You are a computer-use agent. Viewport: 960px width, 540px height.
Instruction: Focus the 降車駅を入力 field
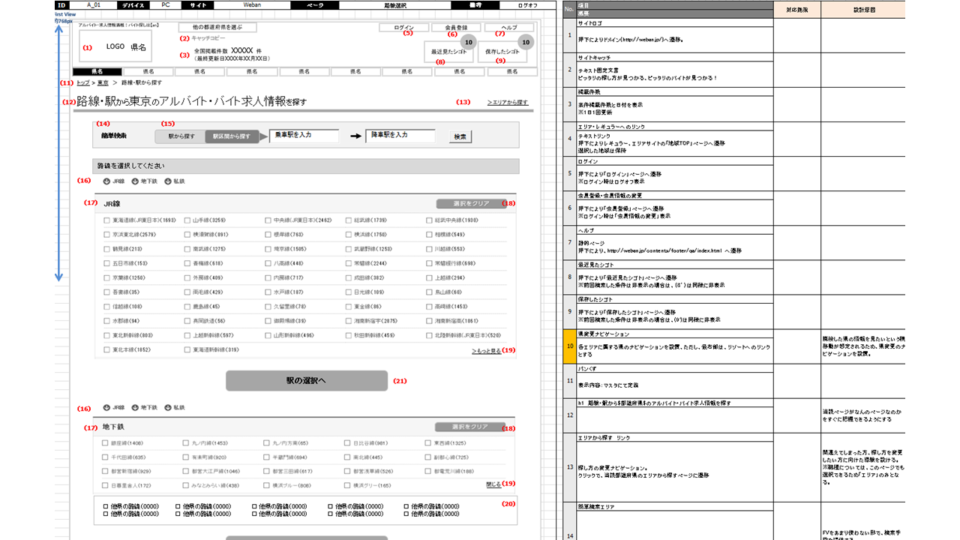400,135
